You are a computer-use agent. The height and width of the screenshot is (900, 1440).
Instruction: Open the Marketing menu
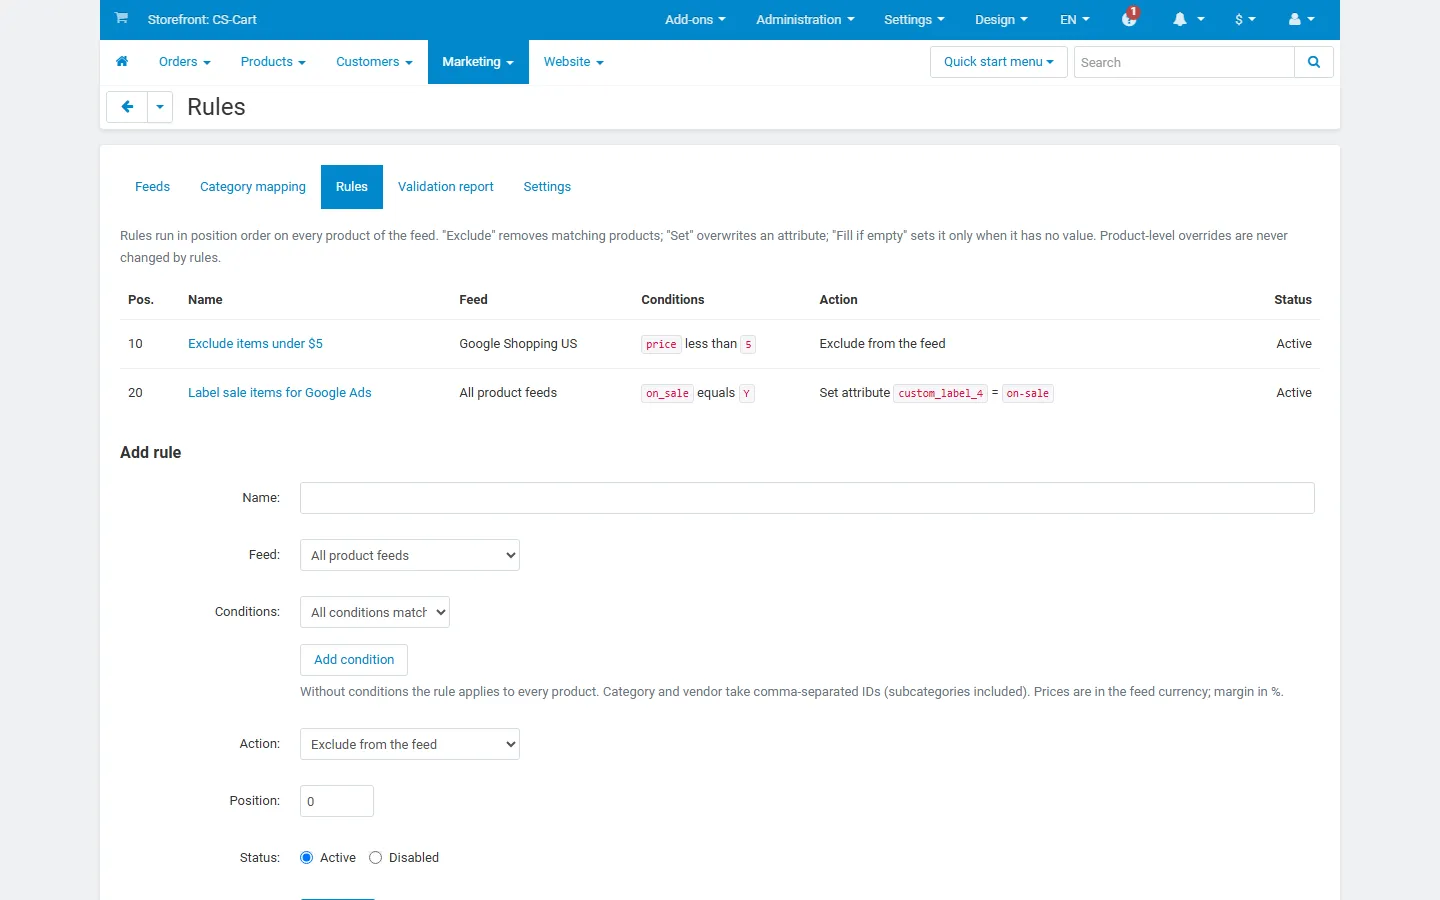(478, 62)
